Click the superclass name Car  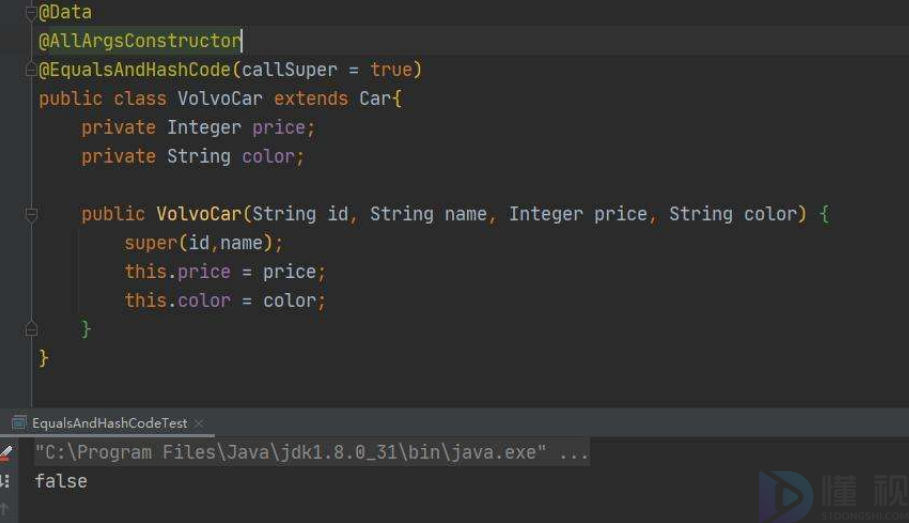[374, 99]
